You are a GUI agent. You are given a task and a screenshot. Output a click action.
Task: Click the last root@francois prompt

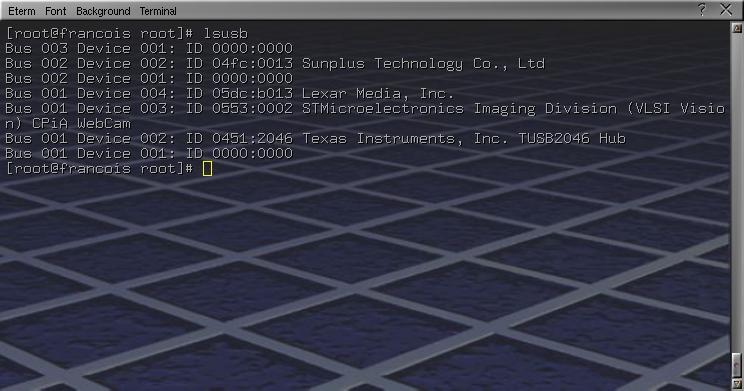pyautogui.click(x=99, y=168)
